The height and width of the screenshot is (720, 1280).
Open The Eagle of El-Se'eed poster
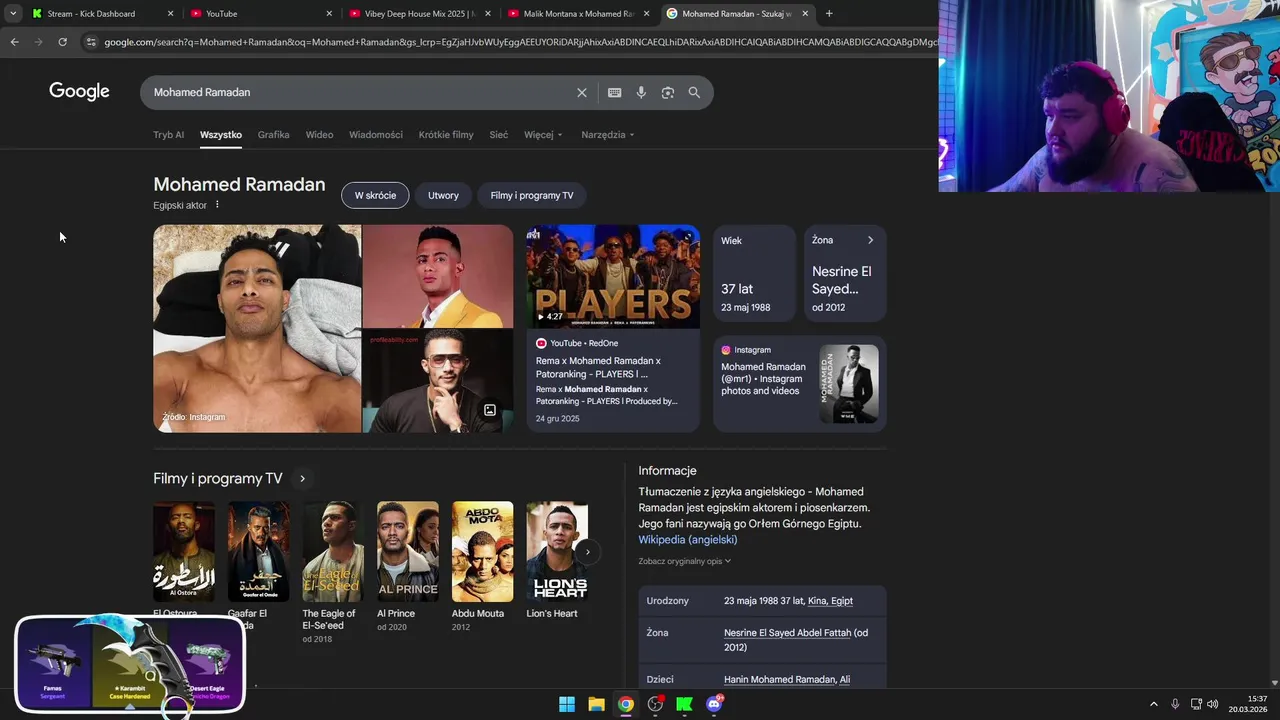coord(333,551)
